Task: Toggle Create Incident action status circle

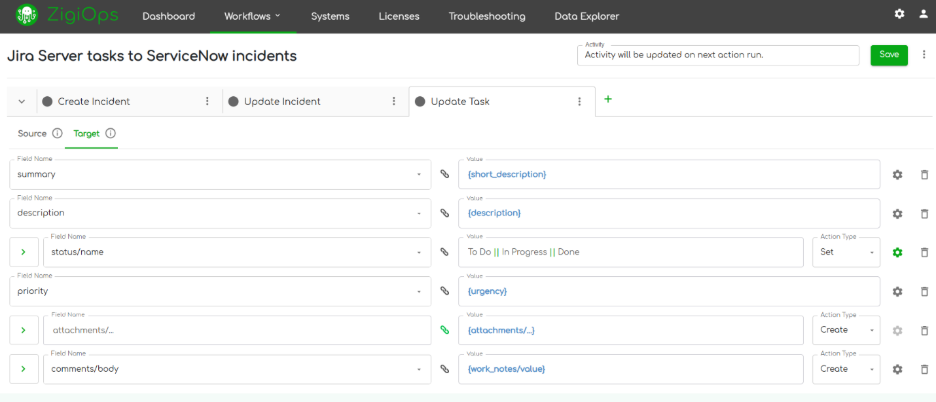Action: coord(47,102)
